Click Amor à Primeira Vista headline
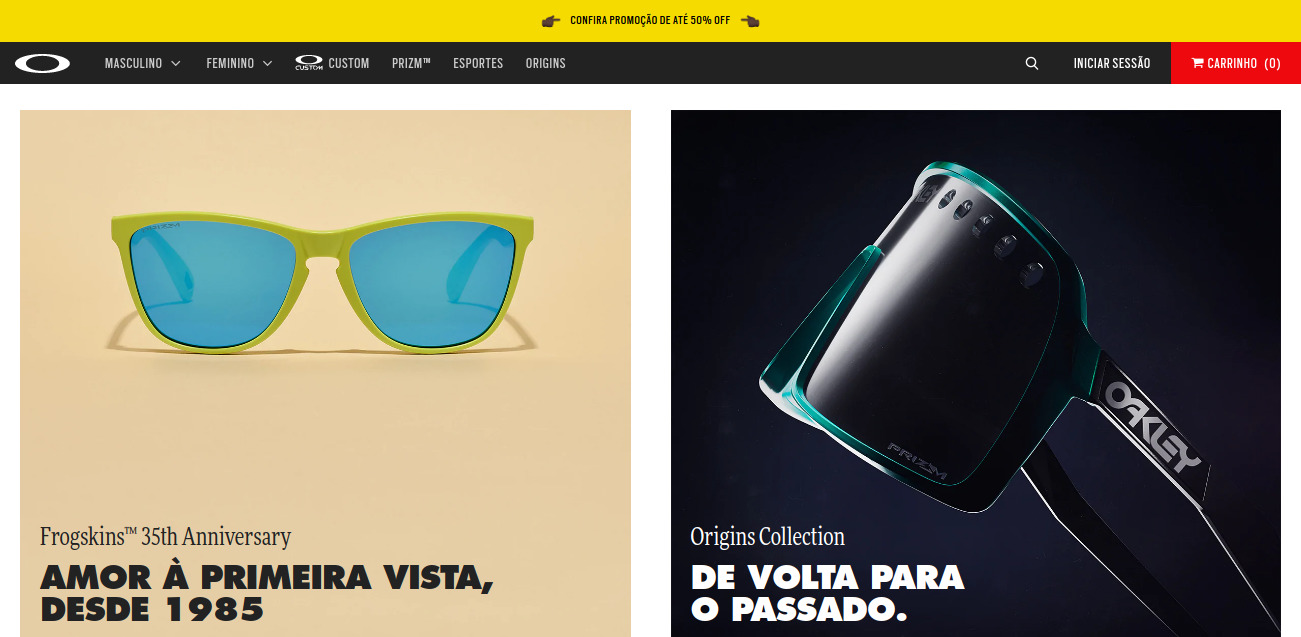The image size is (1301, 637). click(268, 593)
